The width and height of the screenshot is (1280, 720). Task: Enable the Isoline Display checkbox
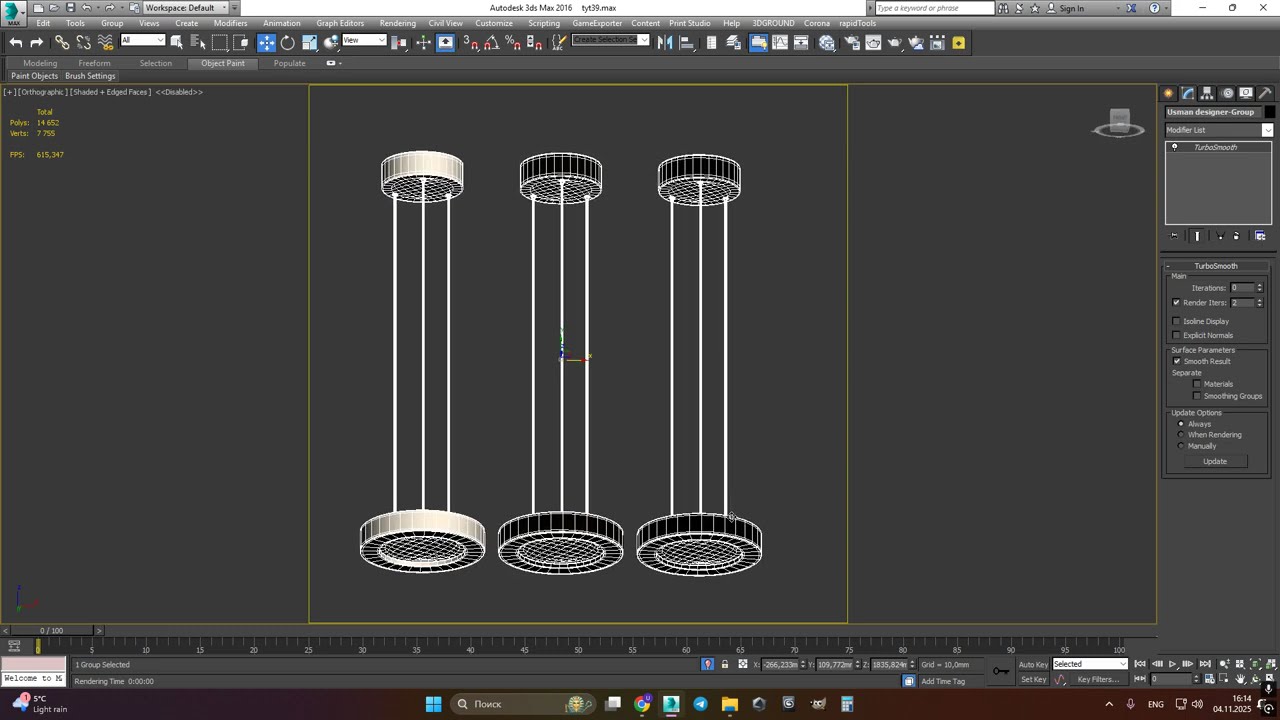click(1176, 321)
